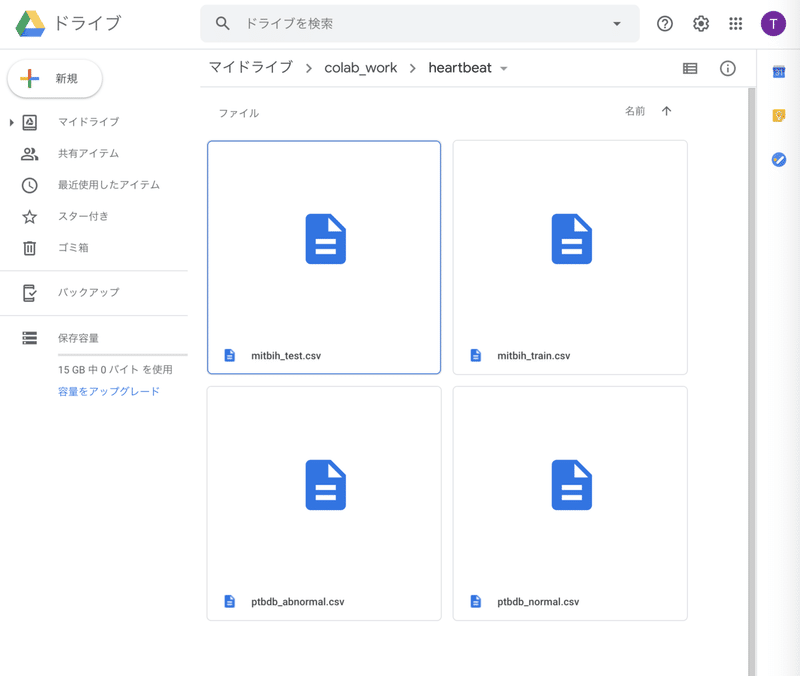This screenshot has height=676, width=800.
Task: Switch to list view layout
Action: (690, 69)
